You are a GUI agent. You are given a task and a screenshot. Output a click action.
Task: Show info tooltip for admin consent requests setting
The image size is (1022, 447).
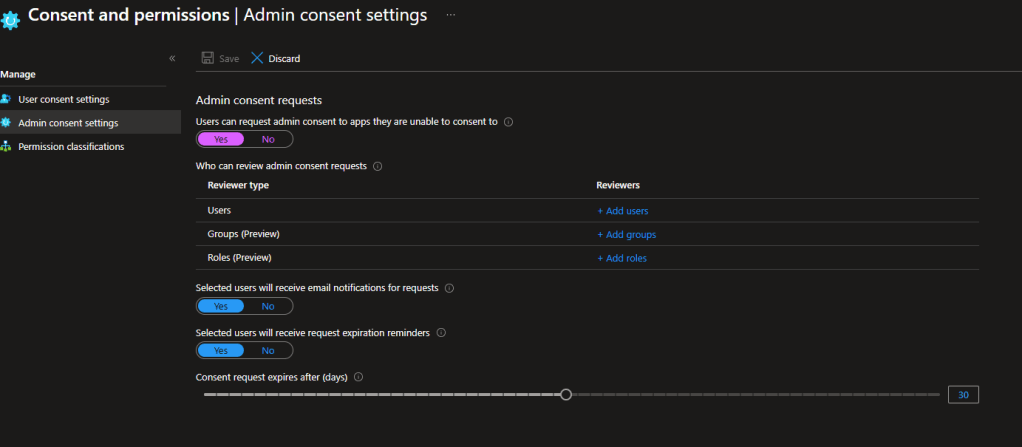click(x=508, y=122)
